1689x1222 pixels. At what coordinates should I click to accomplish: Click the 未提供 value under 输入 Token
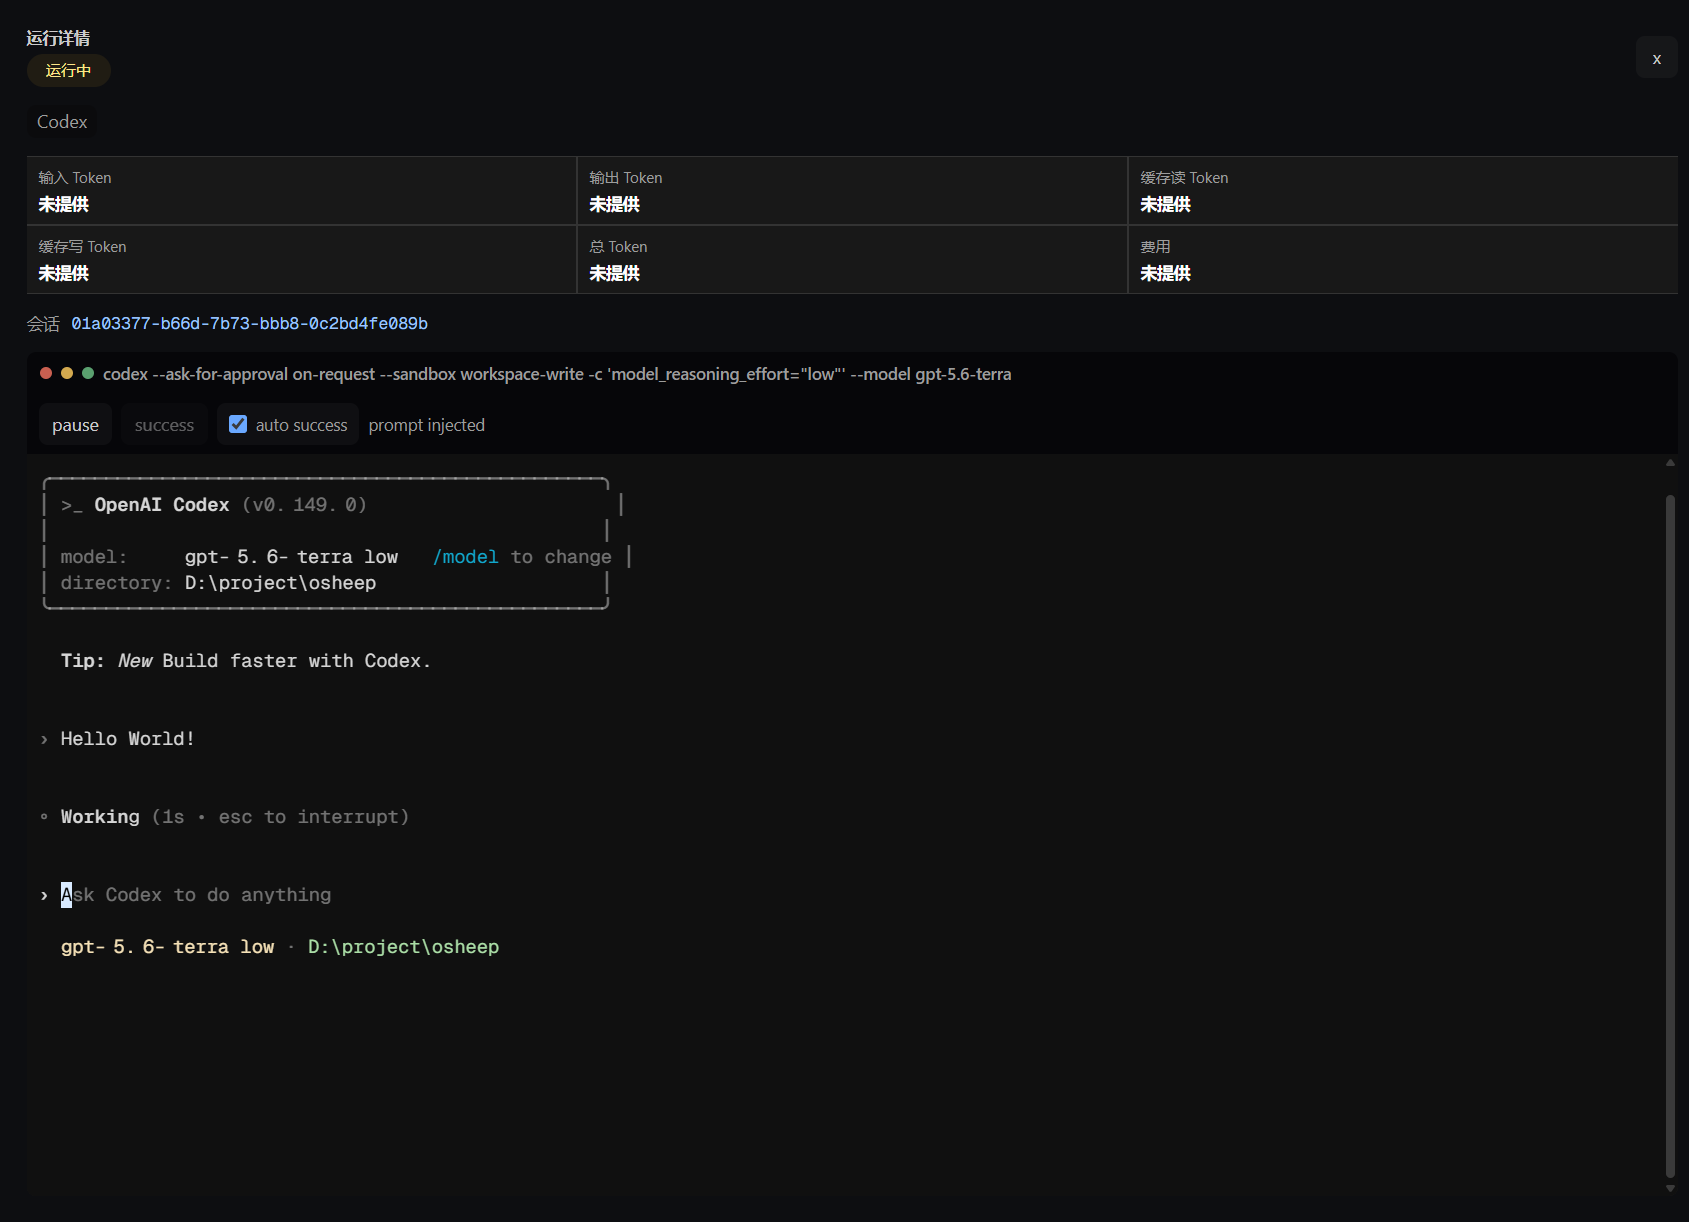(63, 204)
